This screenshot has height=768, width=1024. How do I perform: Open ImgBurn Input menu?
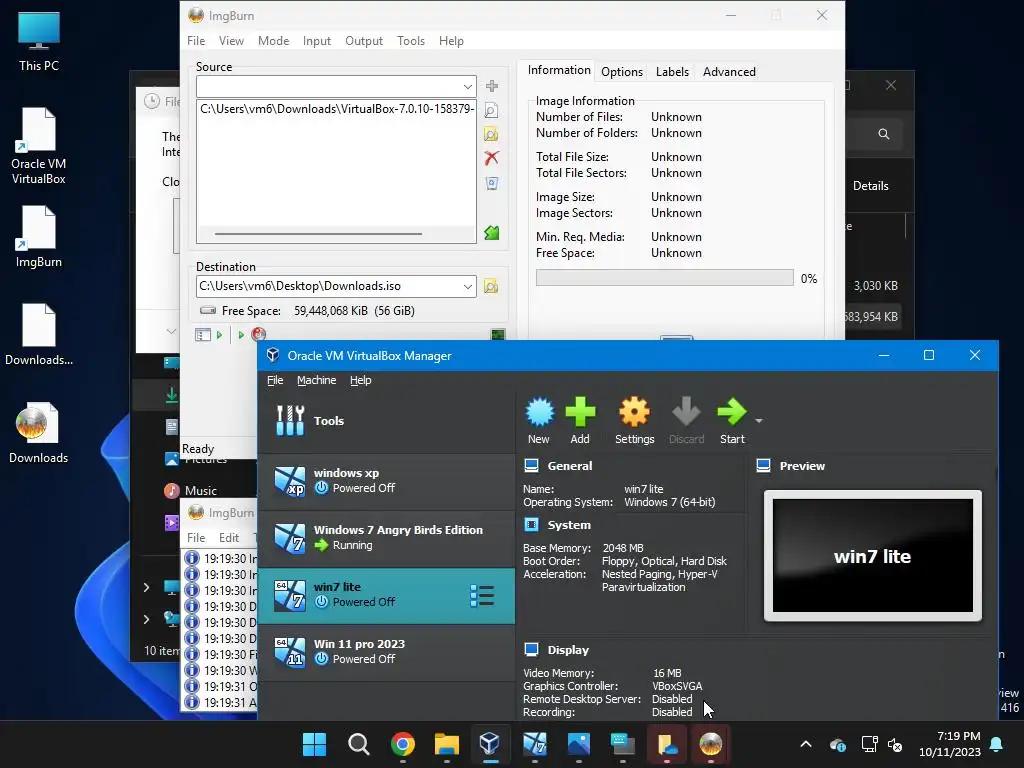coord(317,40)
